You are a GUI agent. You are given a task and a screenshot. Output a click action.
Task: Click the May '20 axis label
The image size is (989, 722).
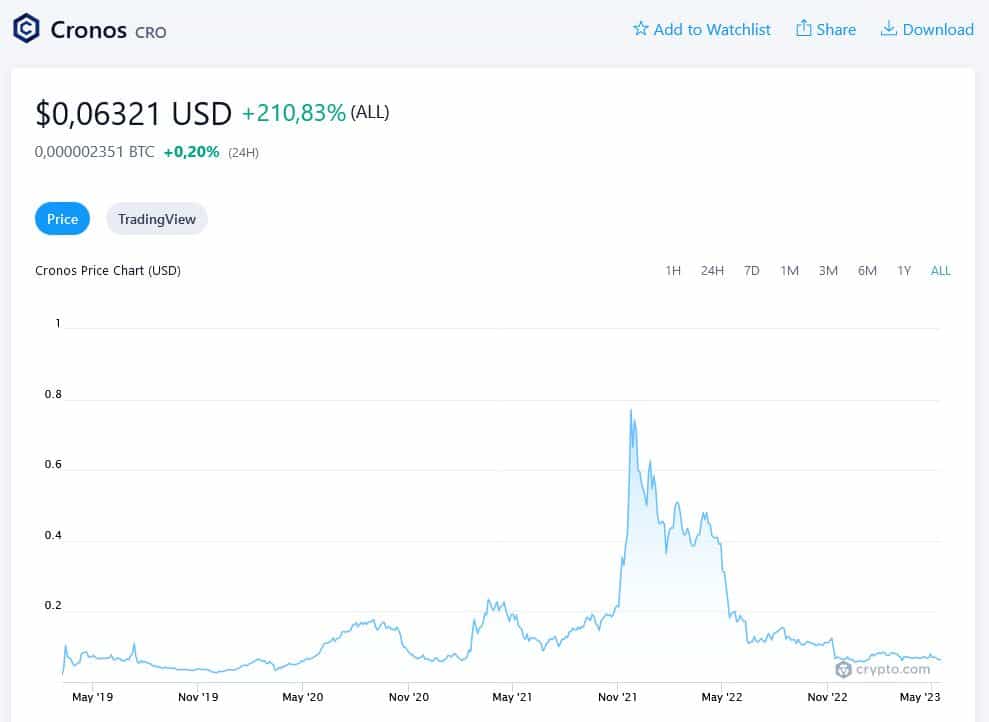pyautogui.click(x=303, y=697)
